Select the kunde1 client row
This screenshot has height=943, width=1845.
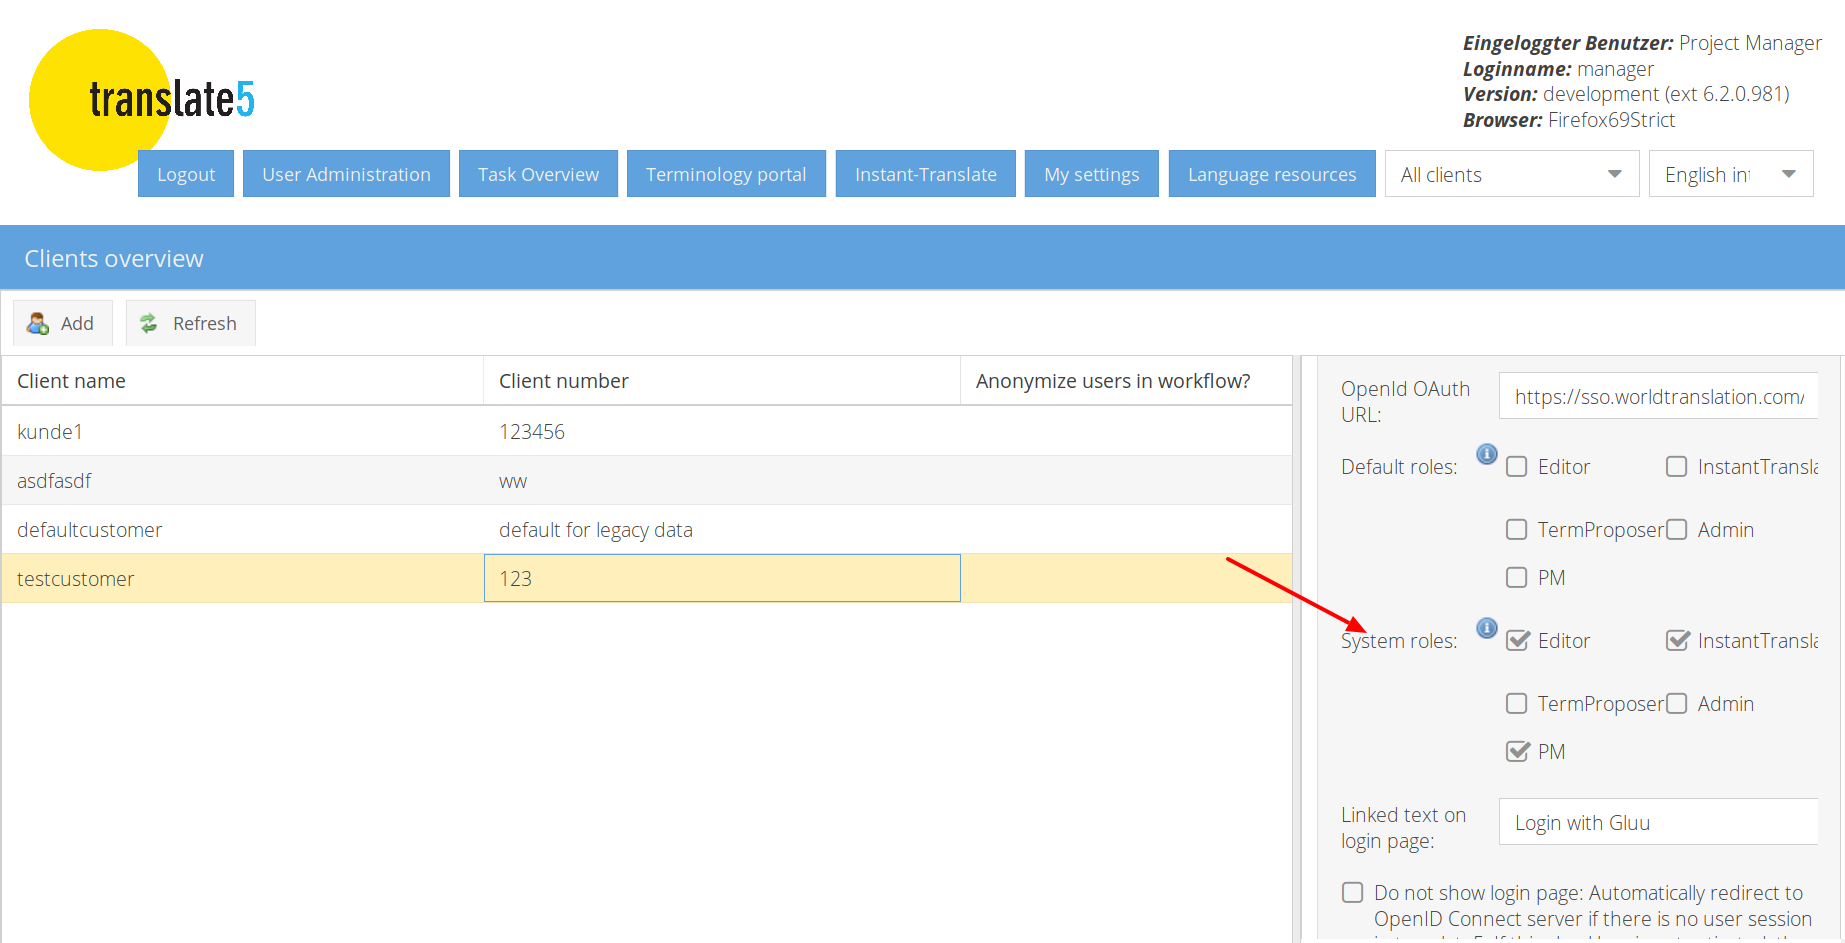pyautogui.click(x=240, y=432)
